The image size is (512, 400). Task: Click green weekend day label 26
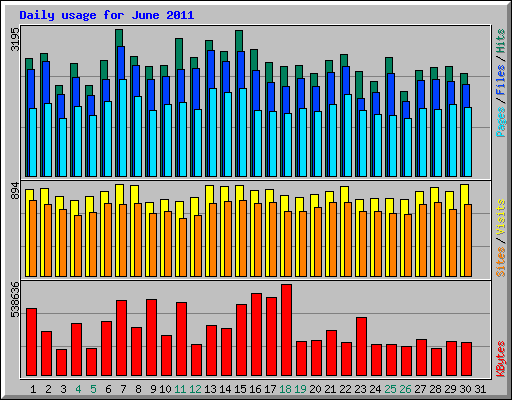click(405, 389)
